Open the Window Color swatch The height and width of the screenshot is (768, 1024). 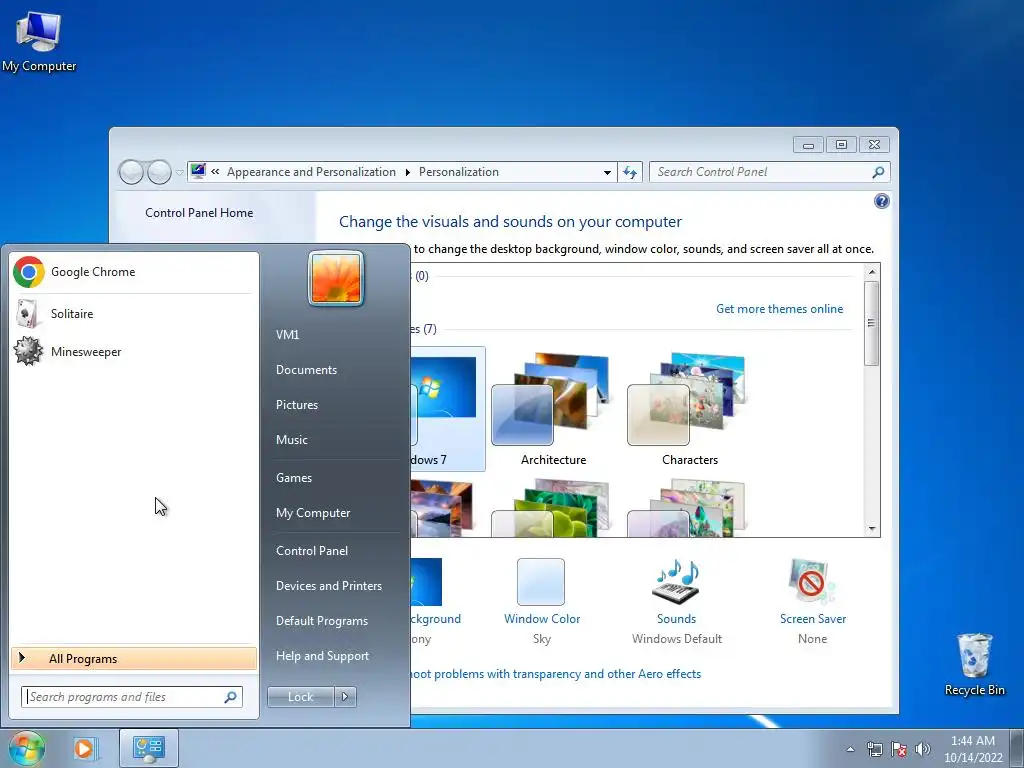(541, 582)
